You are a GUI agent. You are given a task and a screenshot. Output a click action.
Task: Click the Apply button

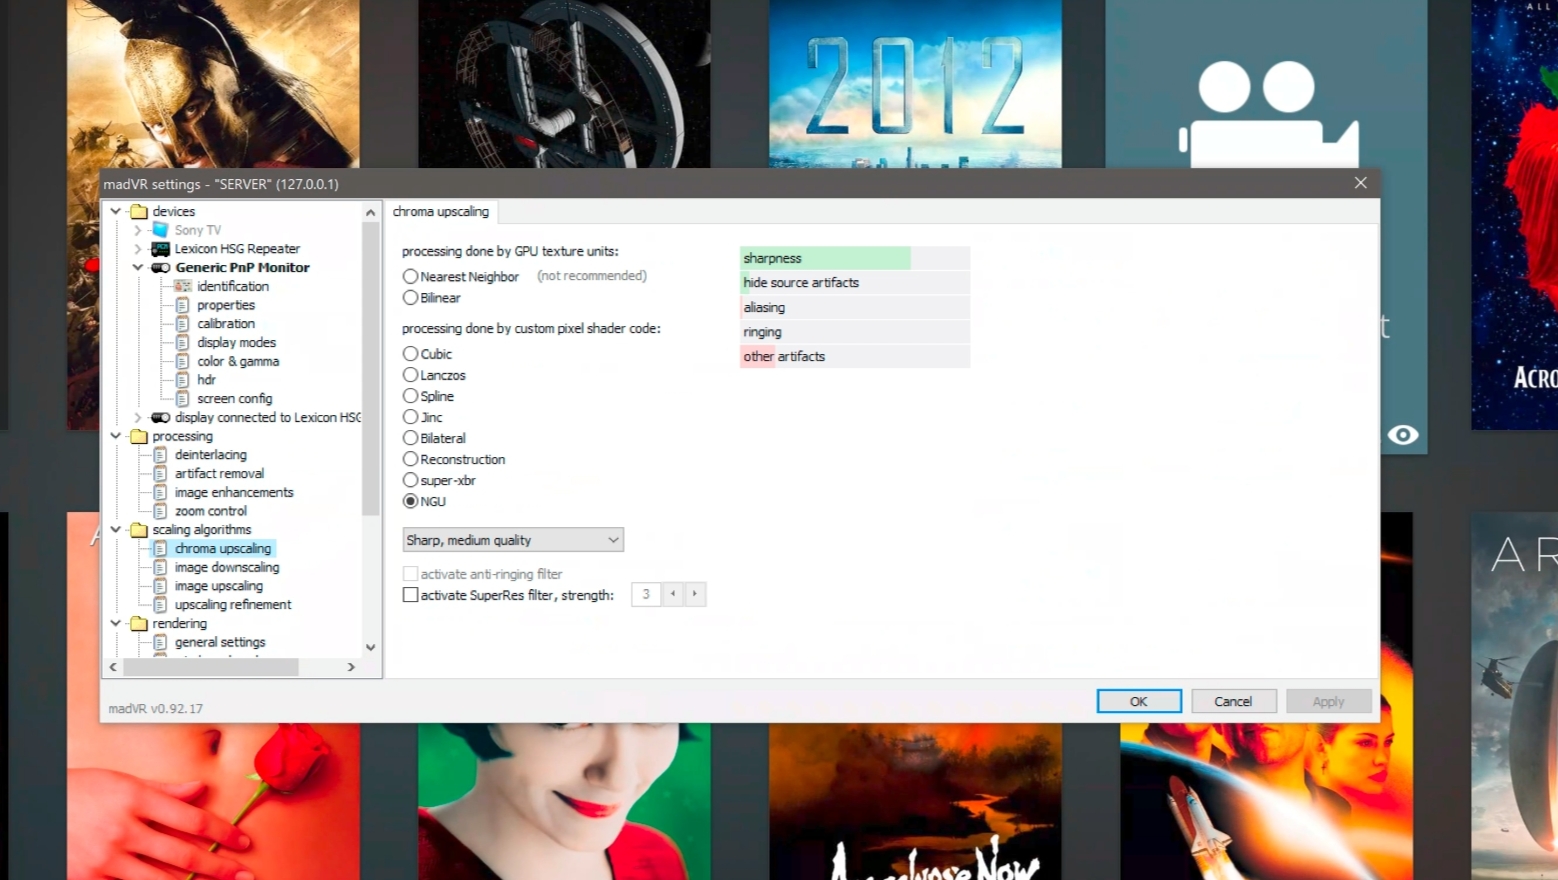click(x=1328, y=701)
